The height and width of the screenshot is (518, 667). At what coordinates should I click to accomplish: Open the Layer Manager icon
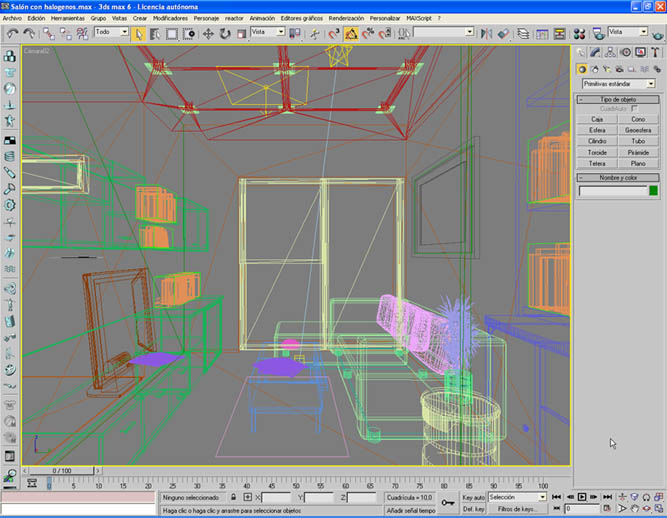click(523, 34)
